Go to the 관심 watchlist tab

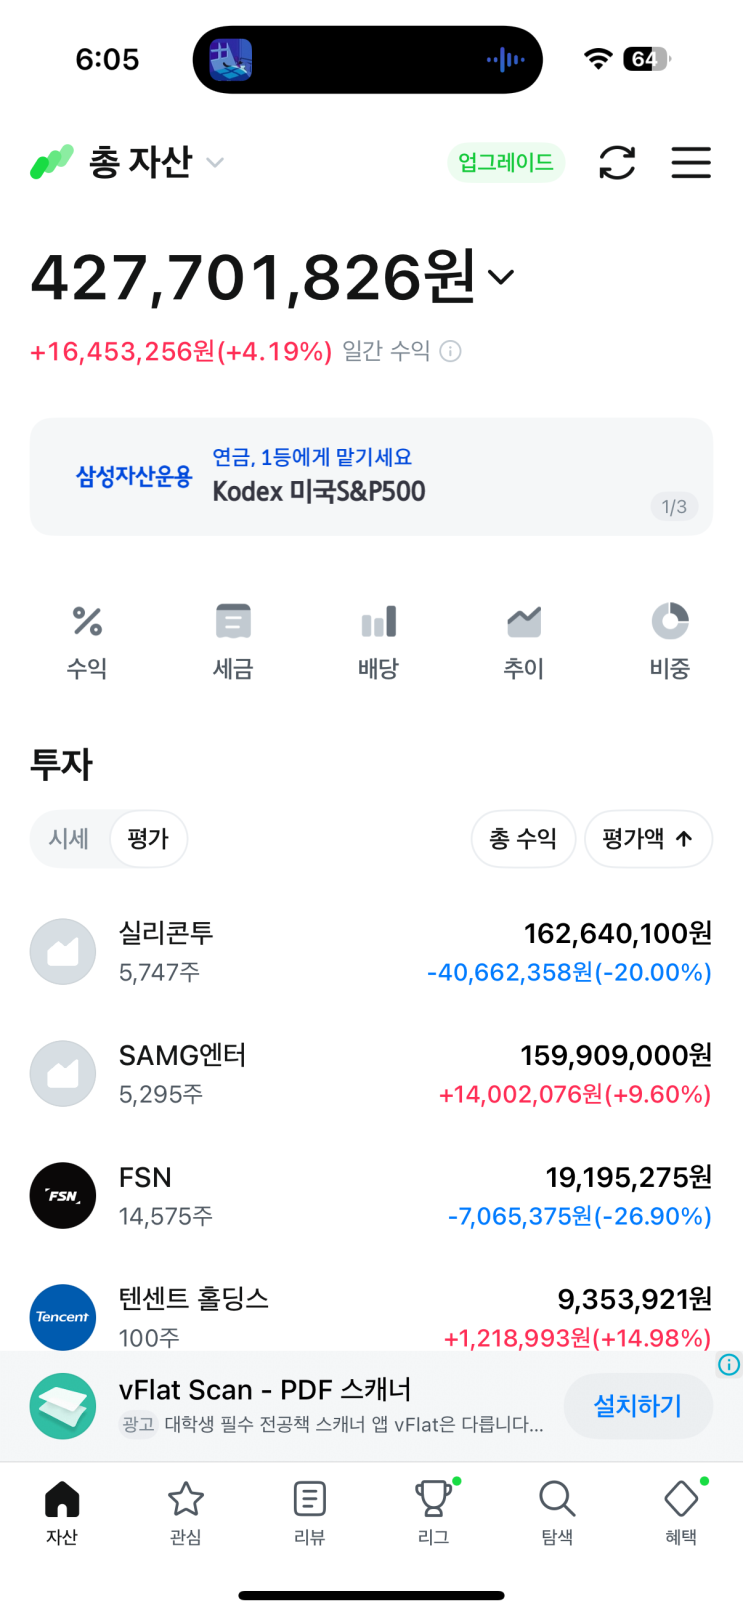(186, 1513)
